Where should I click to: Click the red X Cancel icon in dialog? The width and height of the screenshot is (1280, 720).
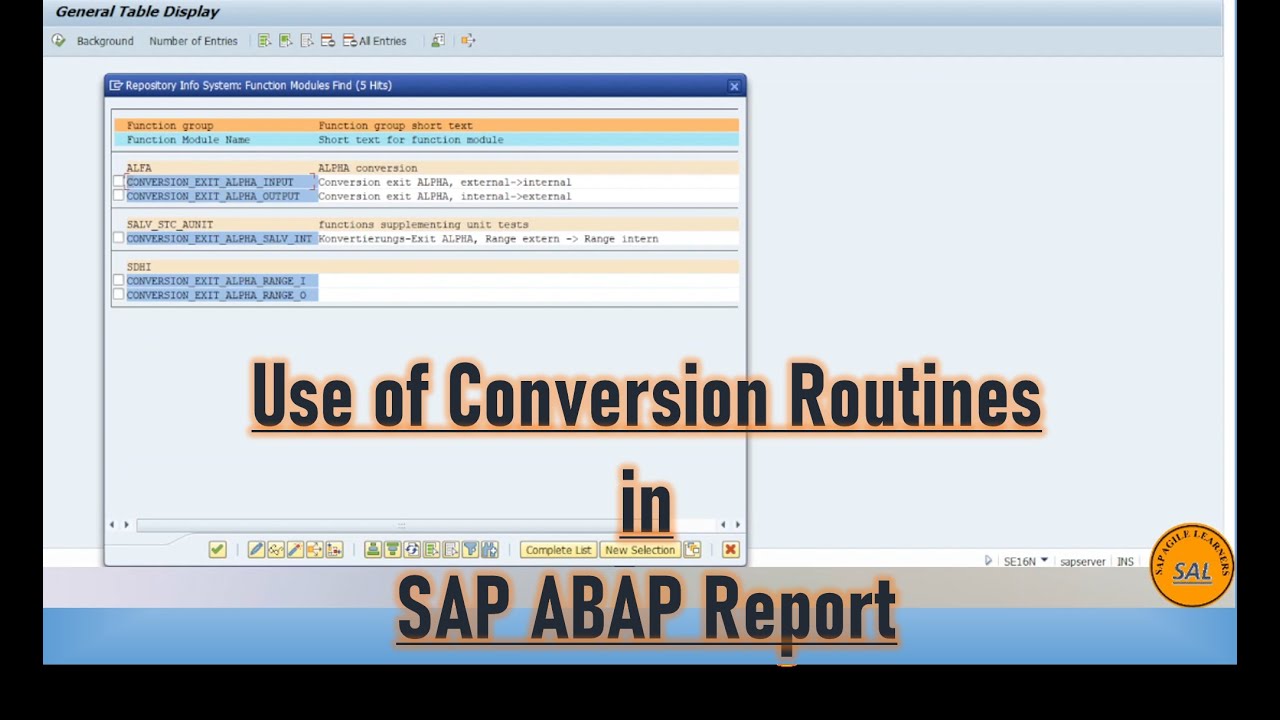coord(731,549)
